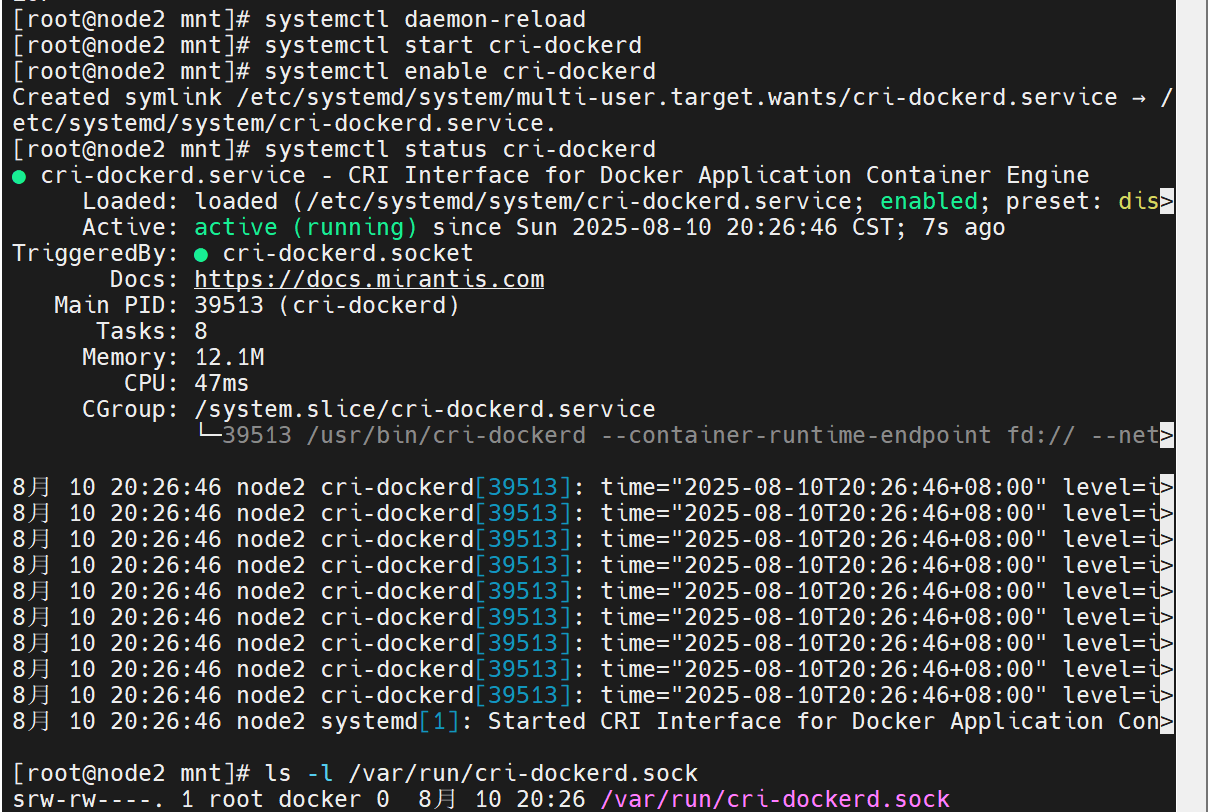Click the 'TriggeredBy:' label

point(96,253)
